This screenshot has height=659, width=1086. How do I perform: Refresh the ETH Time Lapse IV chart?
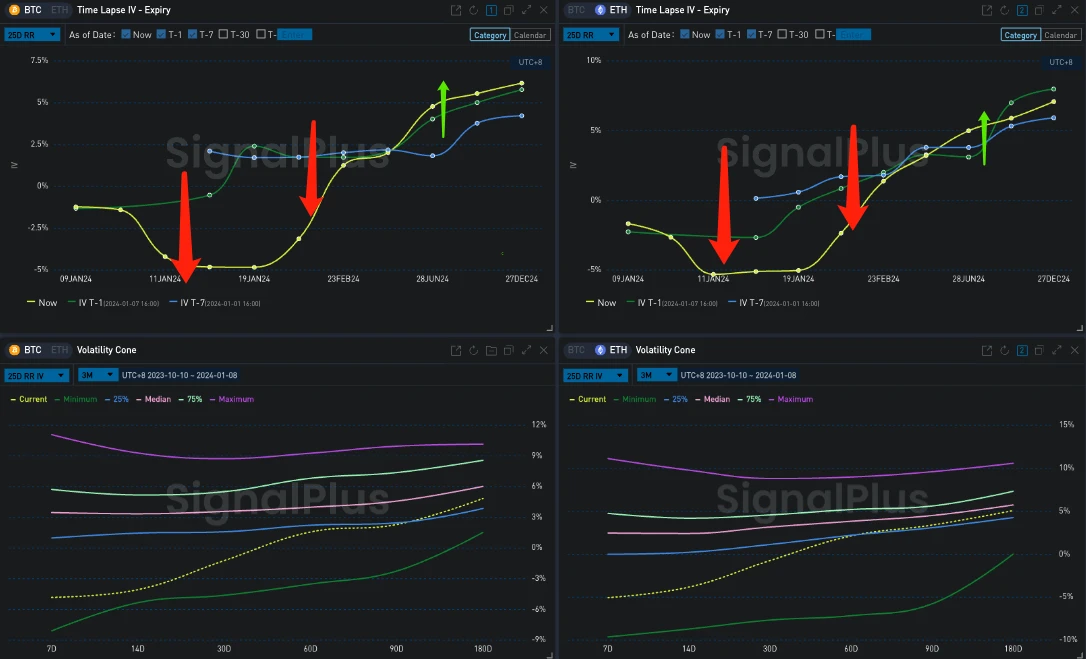(1004, 10)
